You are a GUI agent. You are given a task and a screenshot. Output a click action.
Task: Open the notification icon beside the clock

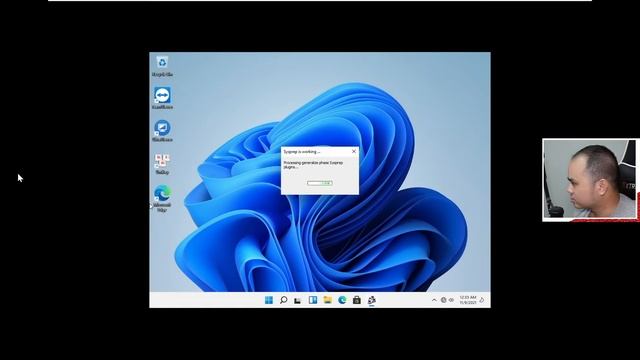(x=482, y=300)
